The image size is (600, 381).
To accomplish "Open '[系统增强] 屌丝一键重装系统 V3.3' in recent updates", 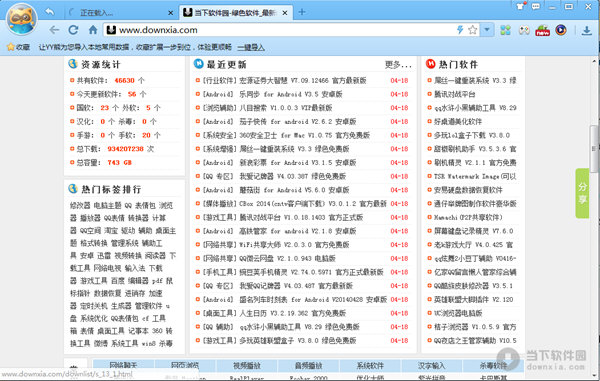I will coord(276,149).
